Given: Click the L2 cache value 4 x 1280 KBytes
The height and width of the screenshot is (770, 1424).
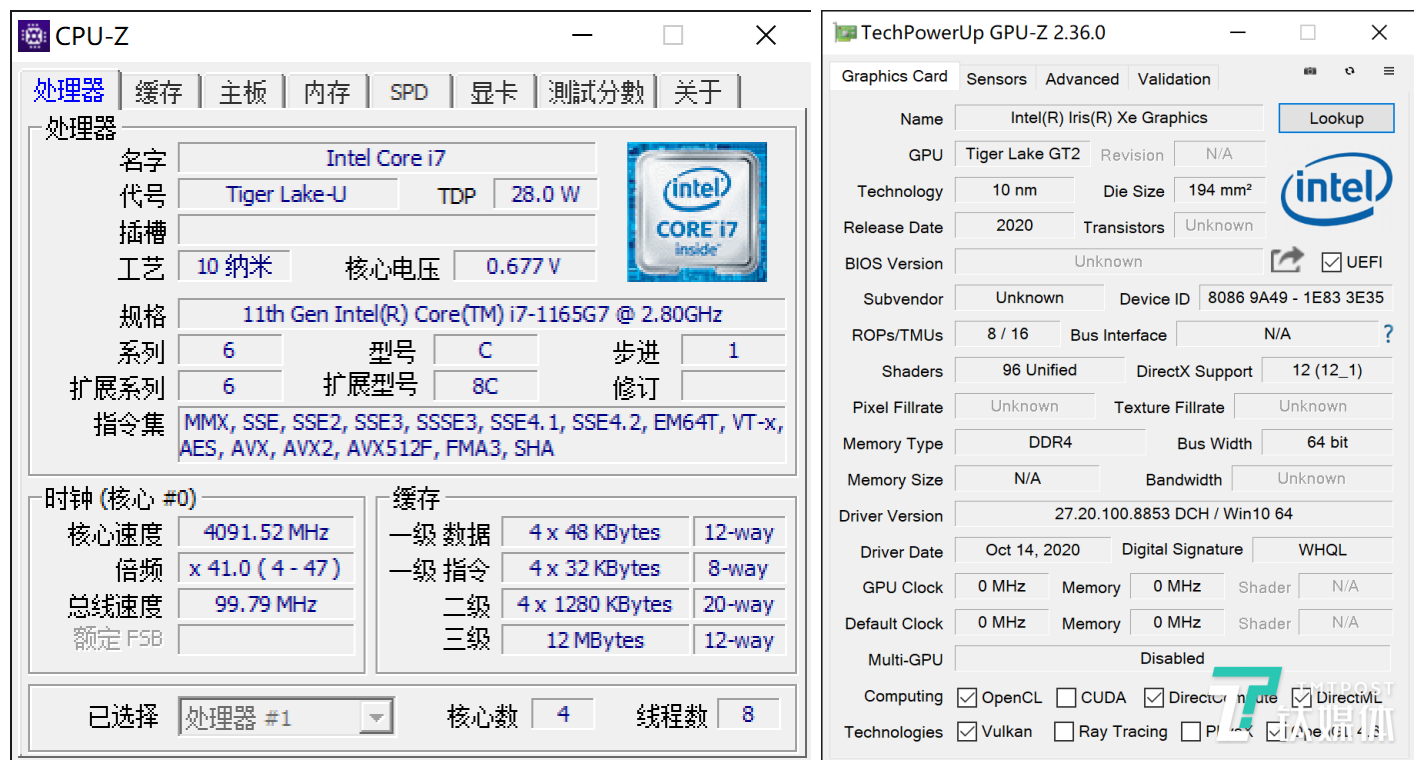Looking at the screenshot, I should click(595, 604).
